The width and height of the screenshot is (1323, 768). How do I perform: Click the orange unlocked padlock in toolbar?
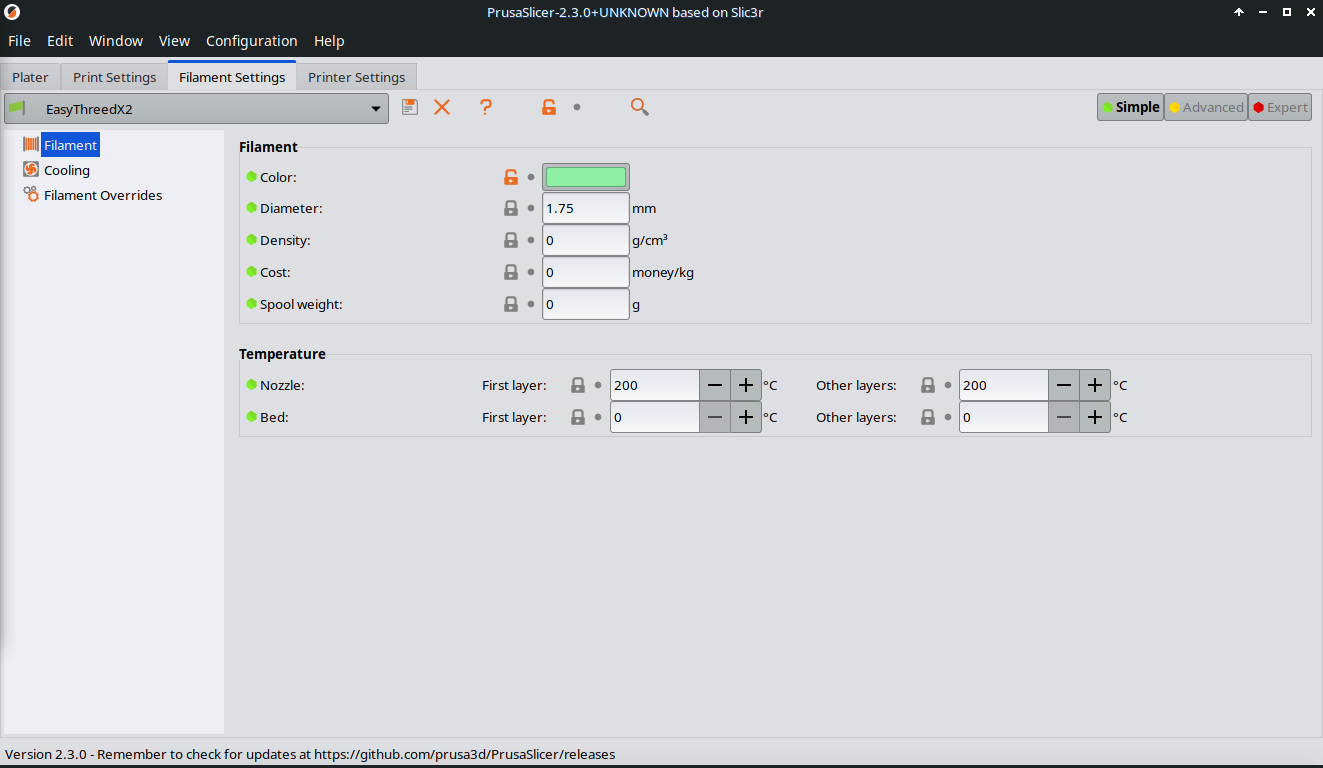coord(549,107)
